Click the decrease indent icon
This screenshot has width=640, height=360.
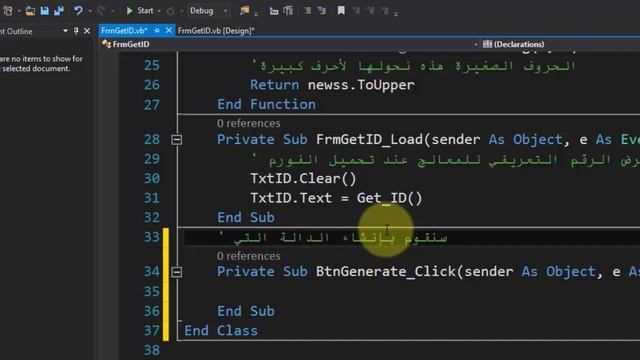(307, 11)
